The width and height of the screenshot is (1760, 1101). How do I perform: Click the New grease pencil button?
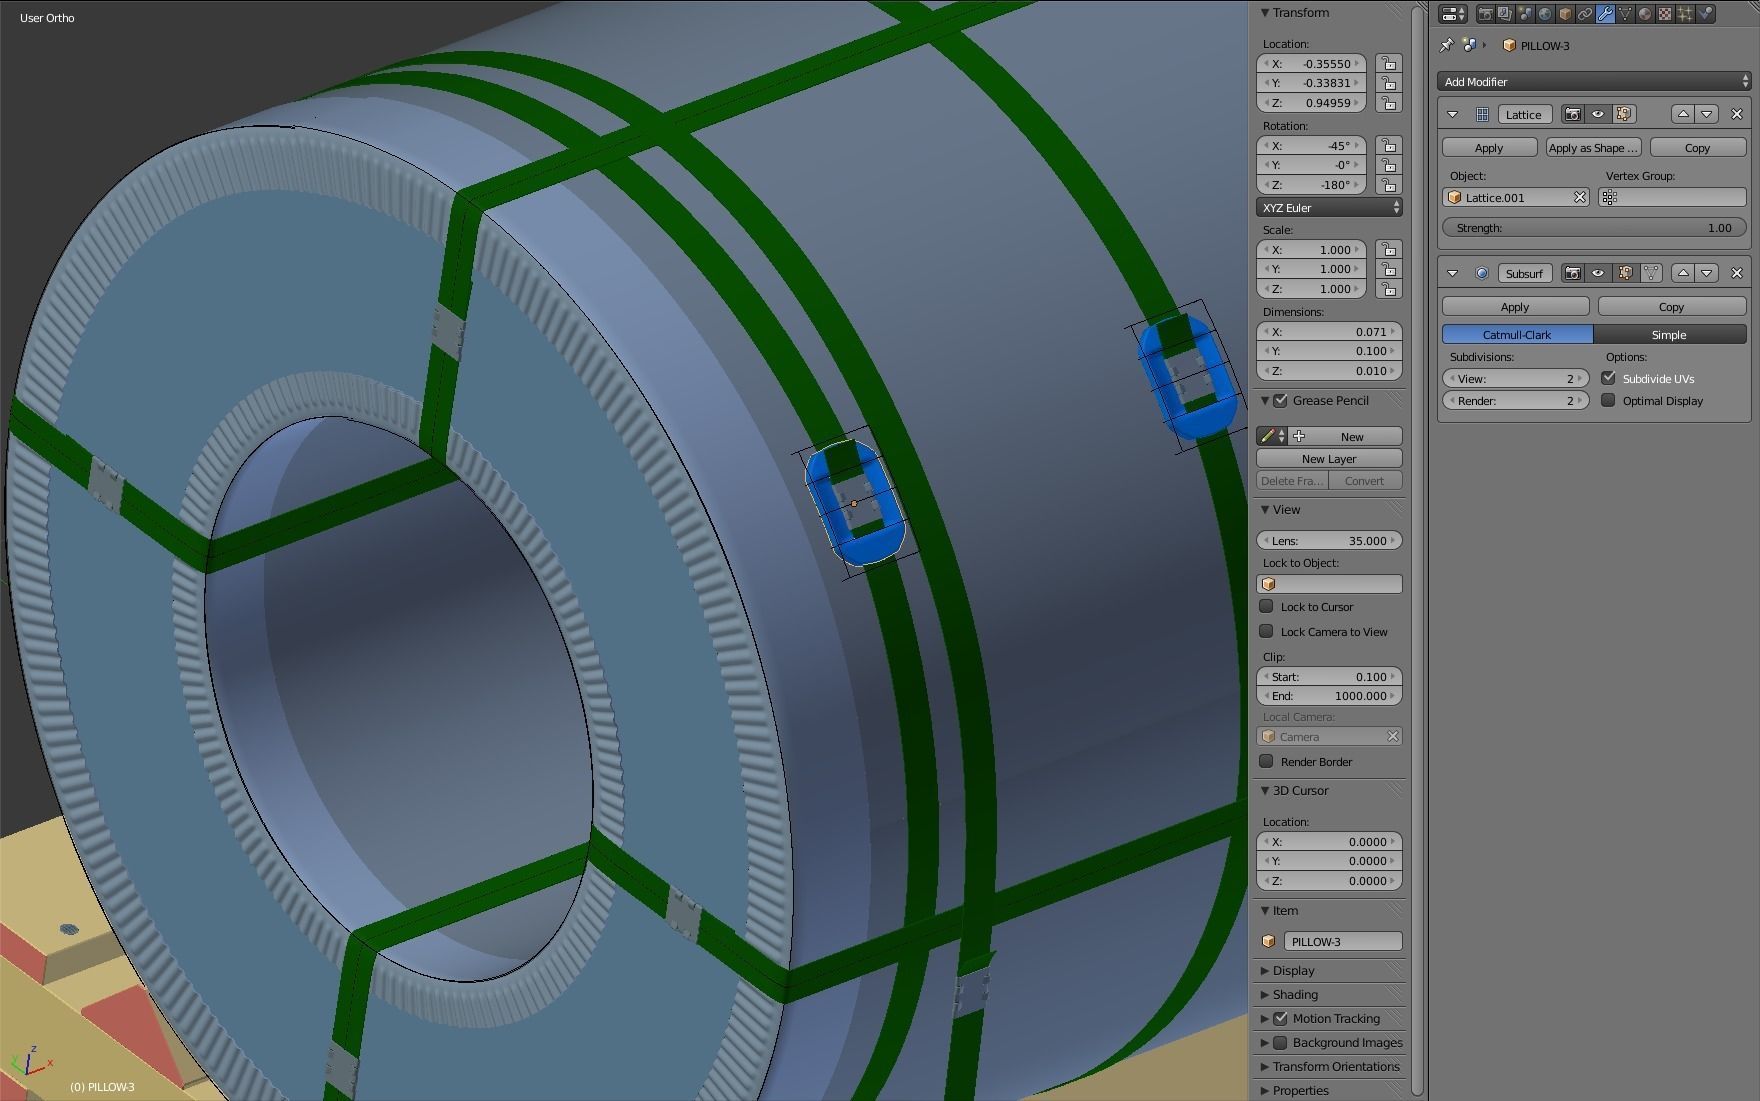point(1346,436)
